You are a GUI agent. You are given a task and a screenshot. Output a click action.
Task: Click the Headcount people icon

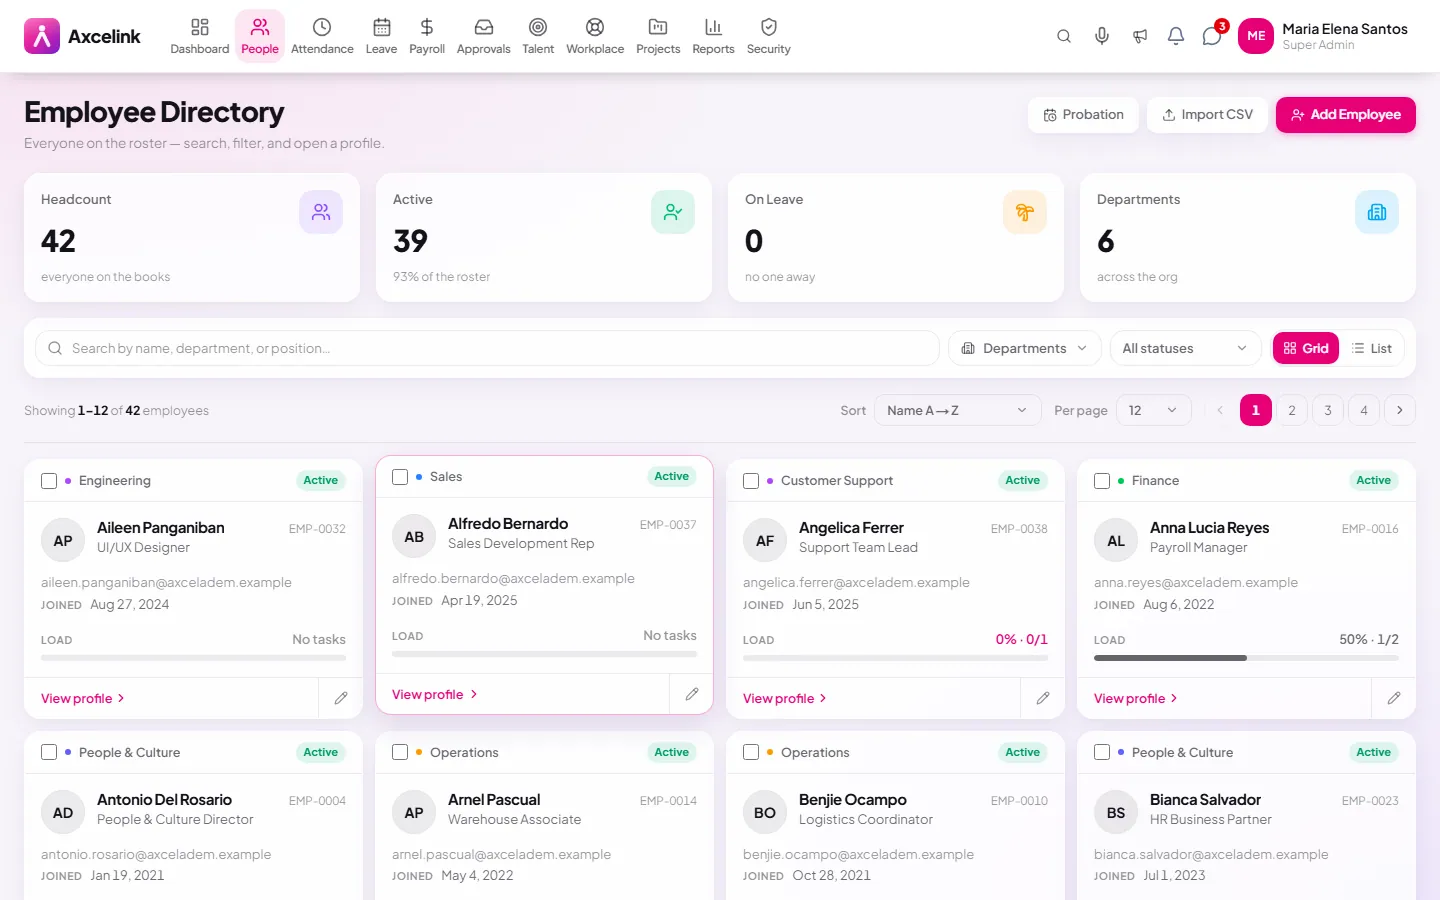[321, 212]
